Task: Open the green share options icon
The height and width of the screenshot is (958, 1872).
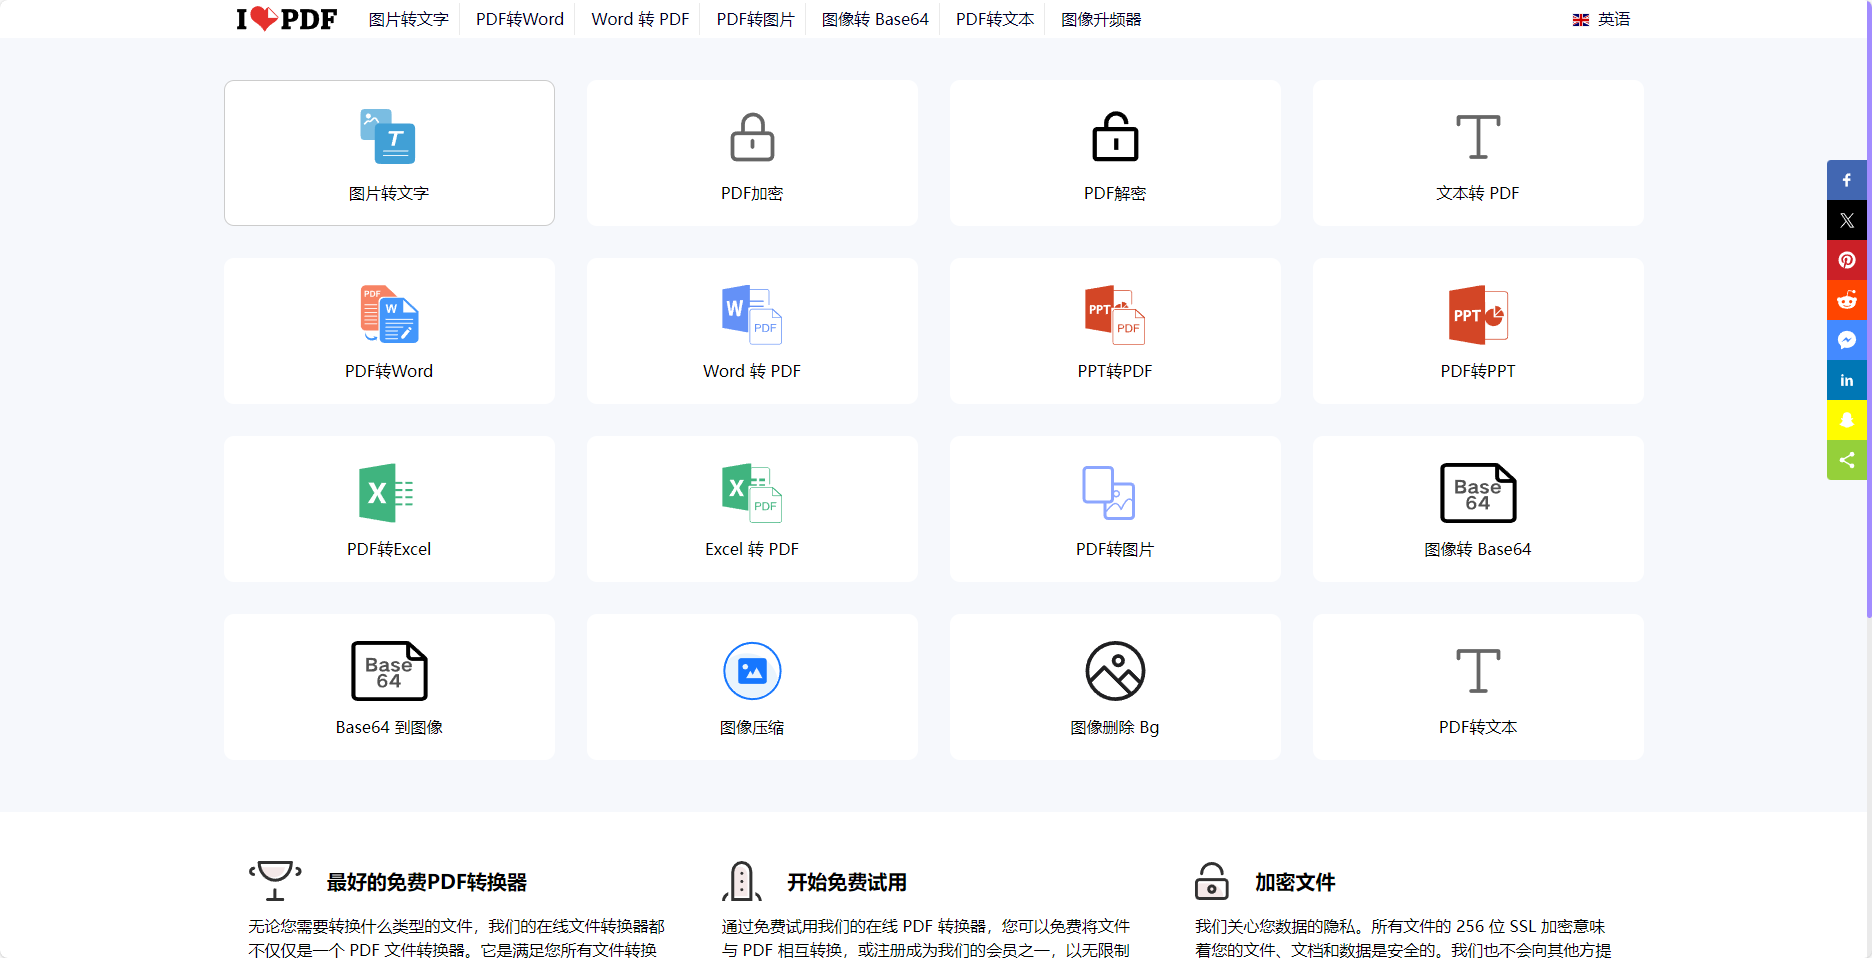Action: click(x=1847, y=460)
